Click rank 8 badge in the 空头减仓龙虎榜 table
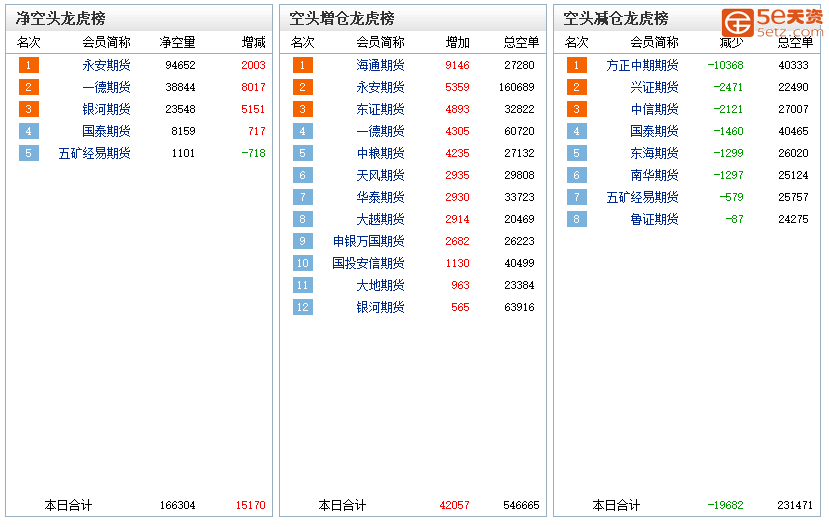This screenshot has height=527, width=829. point(576,219)
